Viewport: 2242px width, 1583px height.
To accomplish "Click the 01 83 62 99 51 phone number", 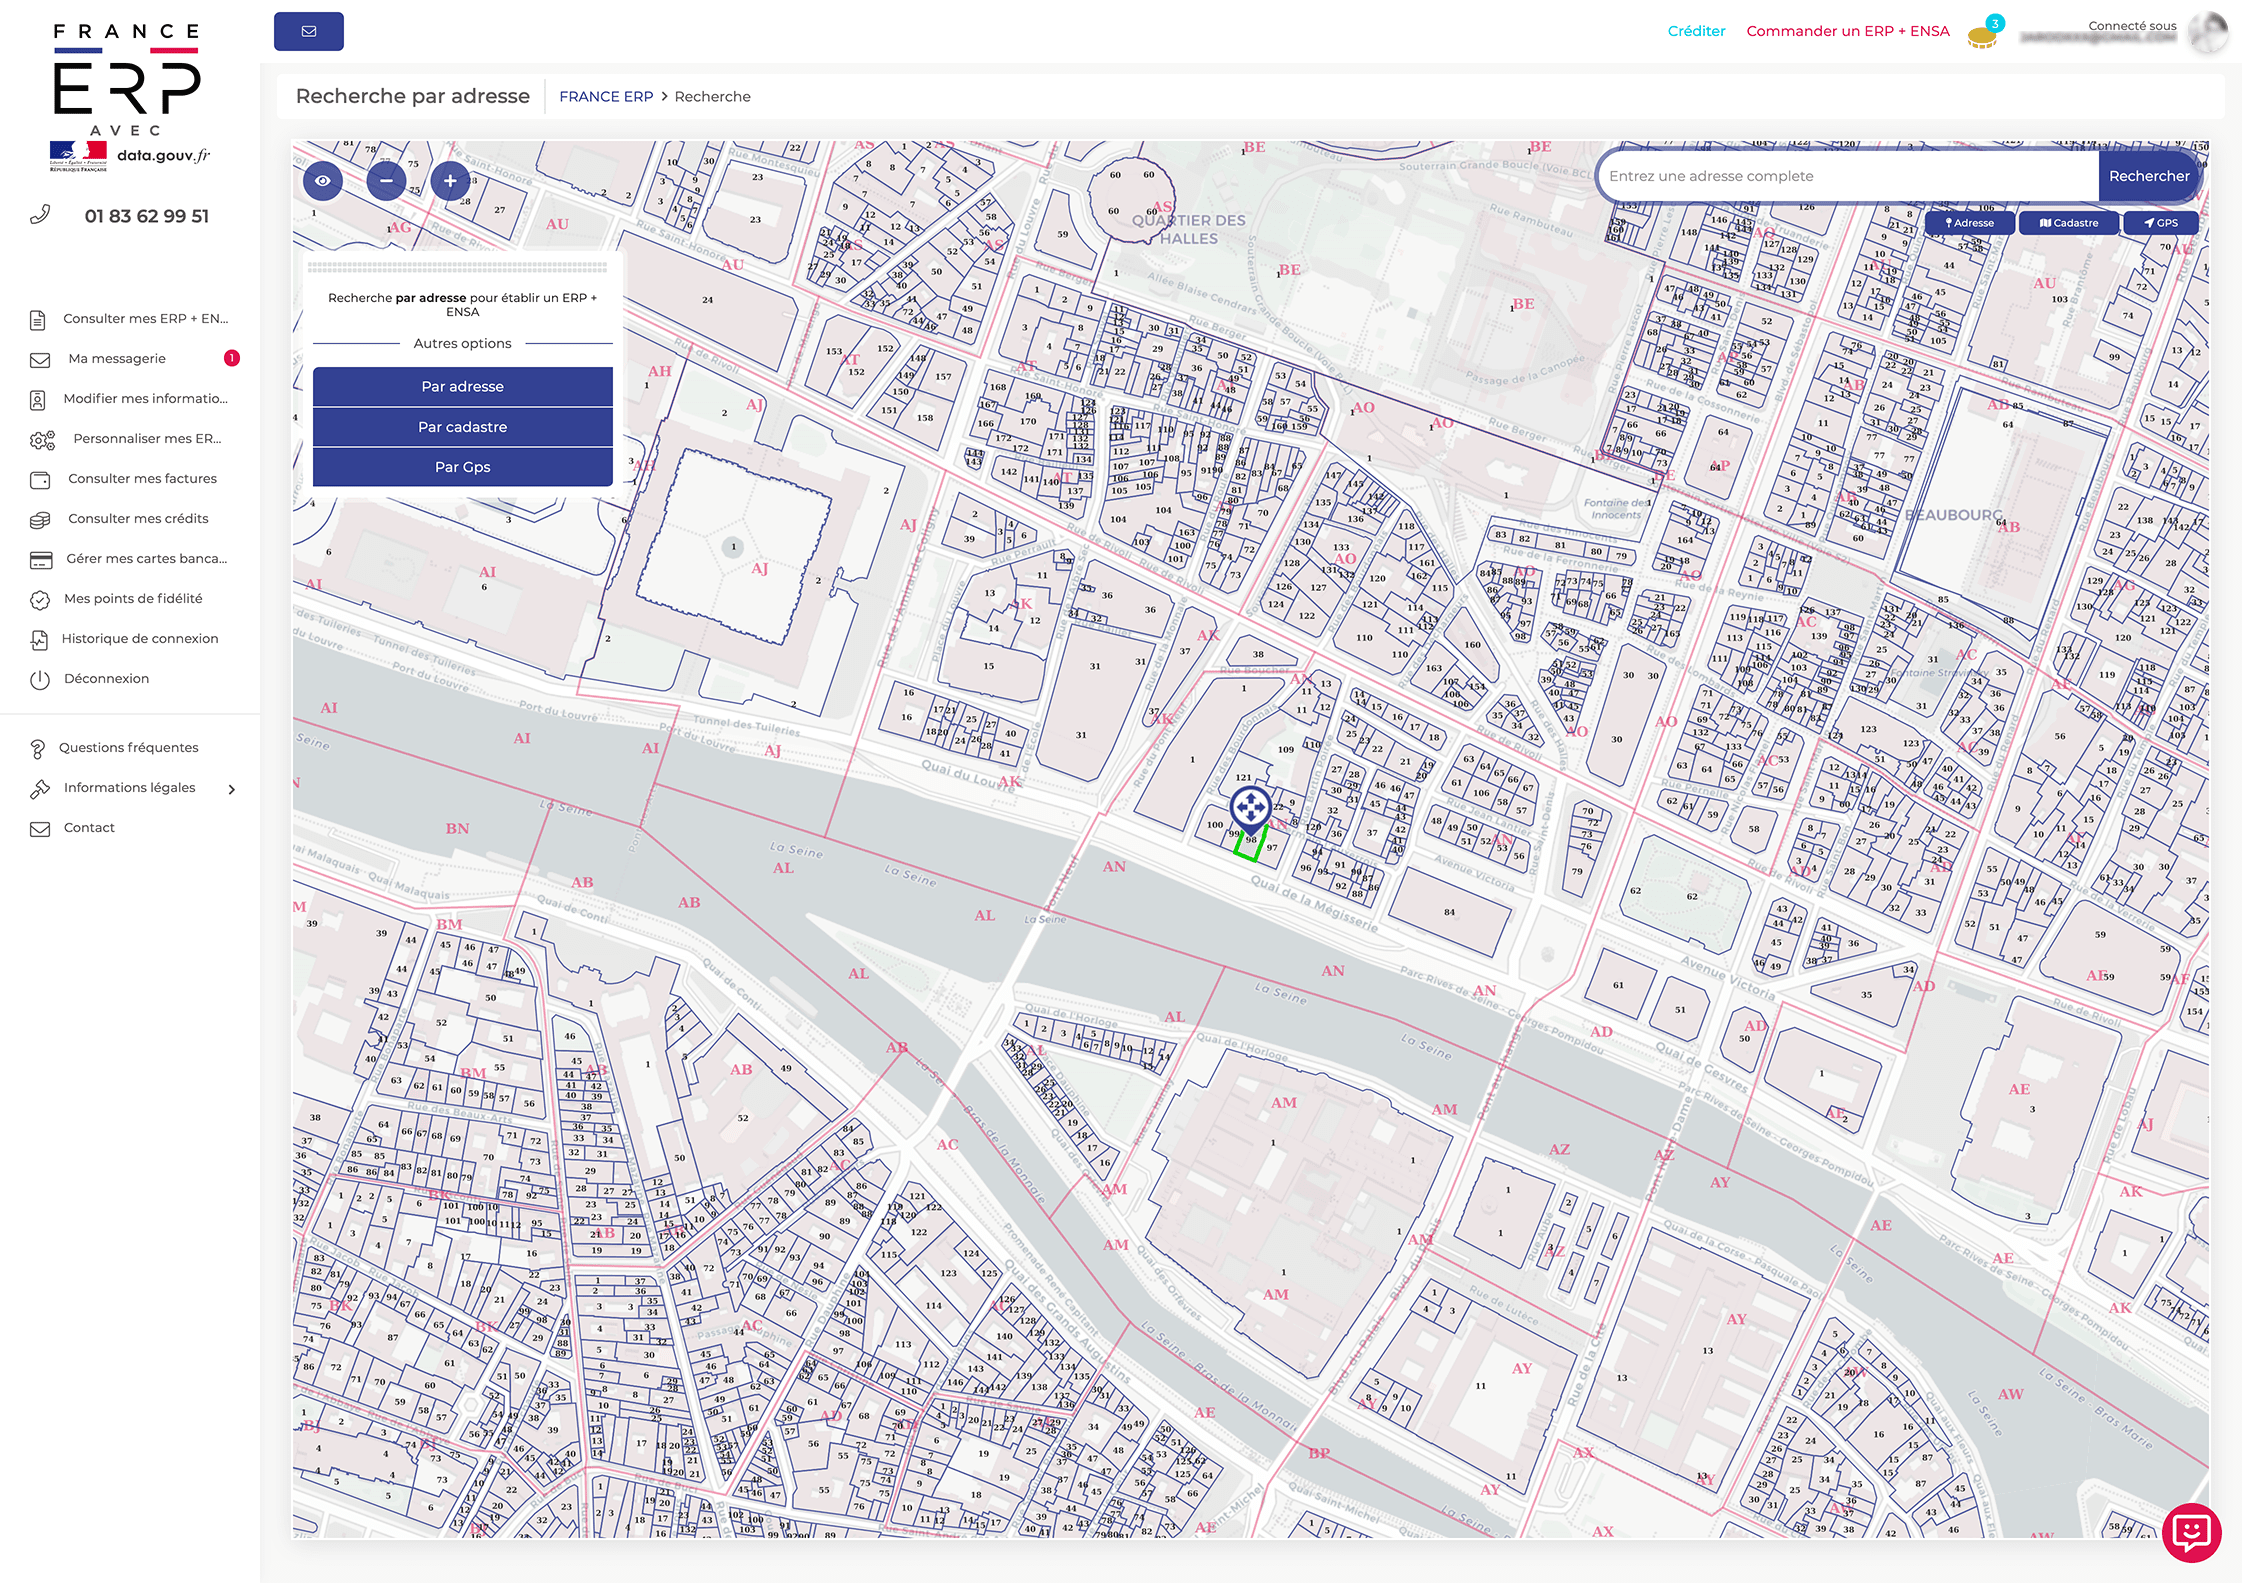I will point(147,216).
